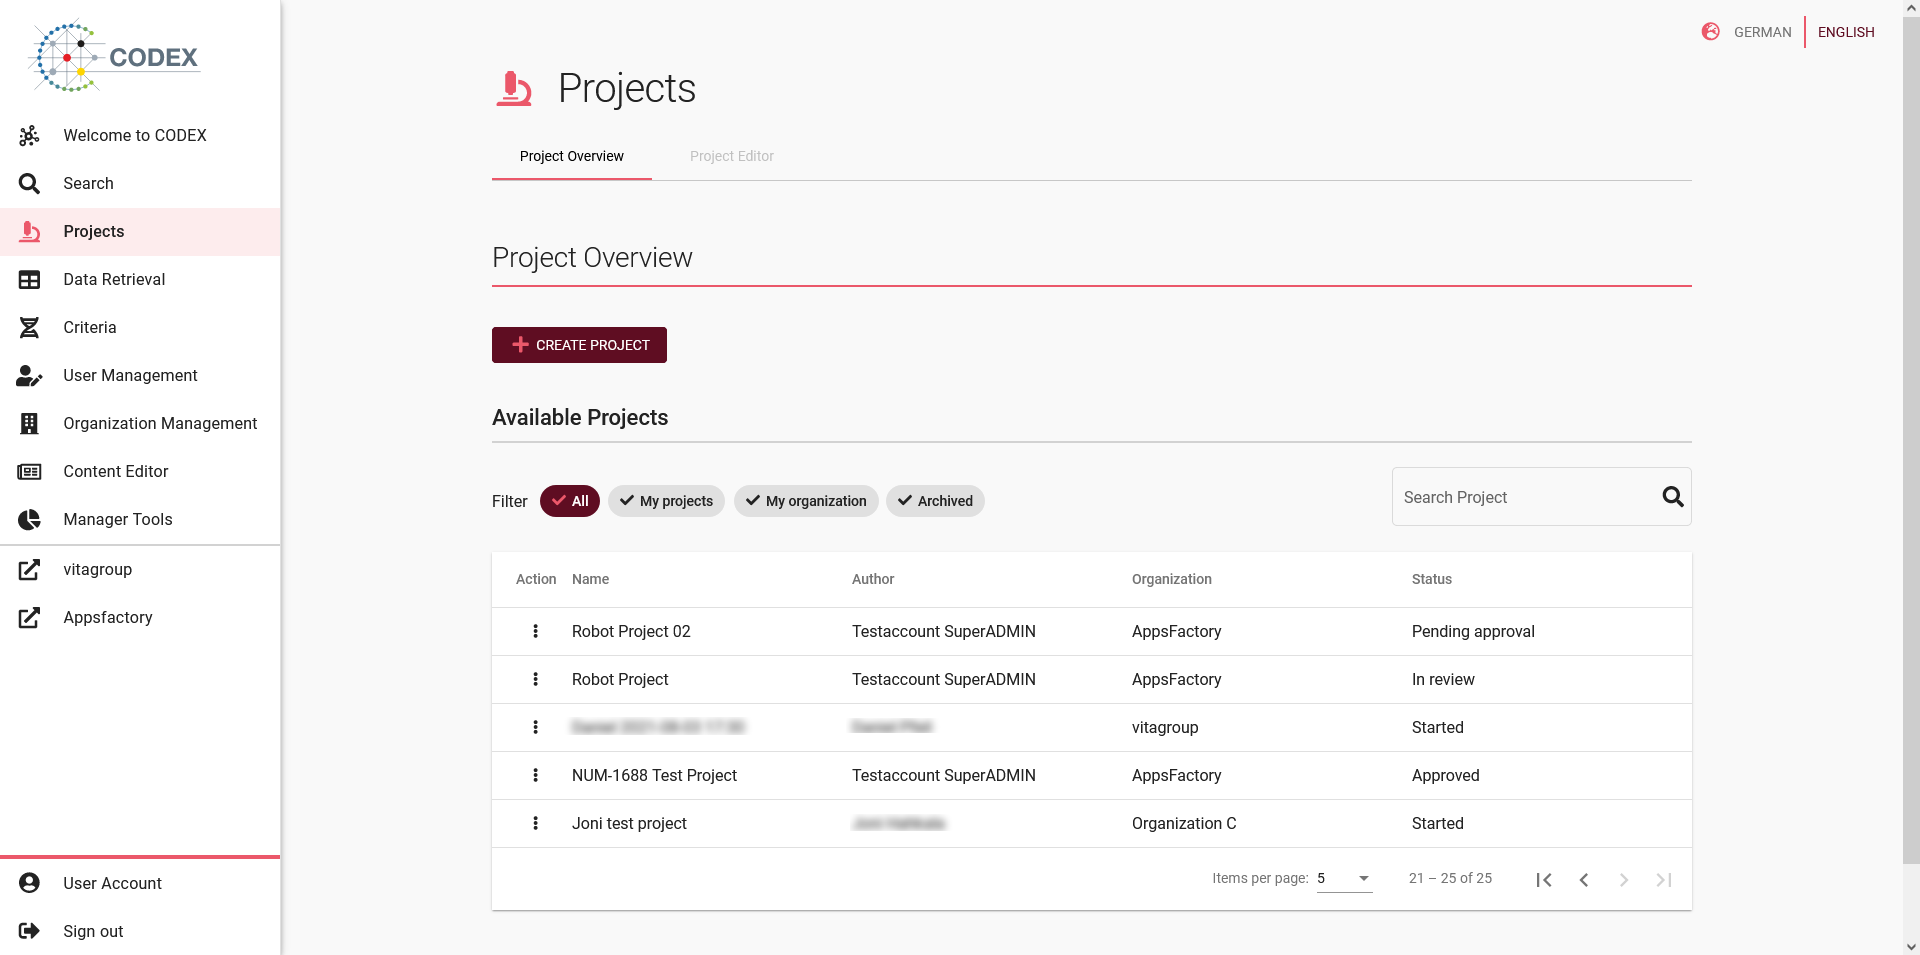Click the Welcome to CODEX molecule icon

(29, 135)
